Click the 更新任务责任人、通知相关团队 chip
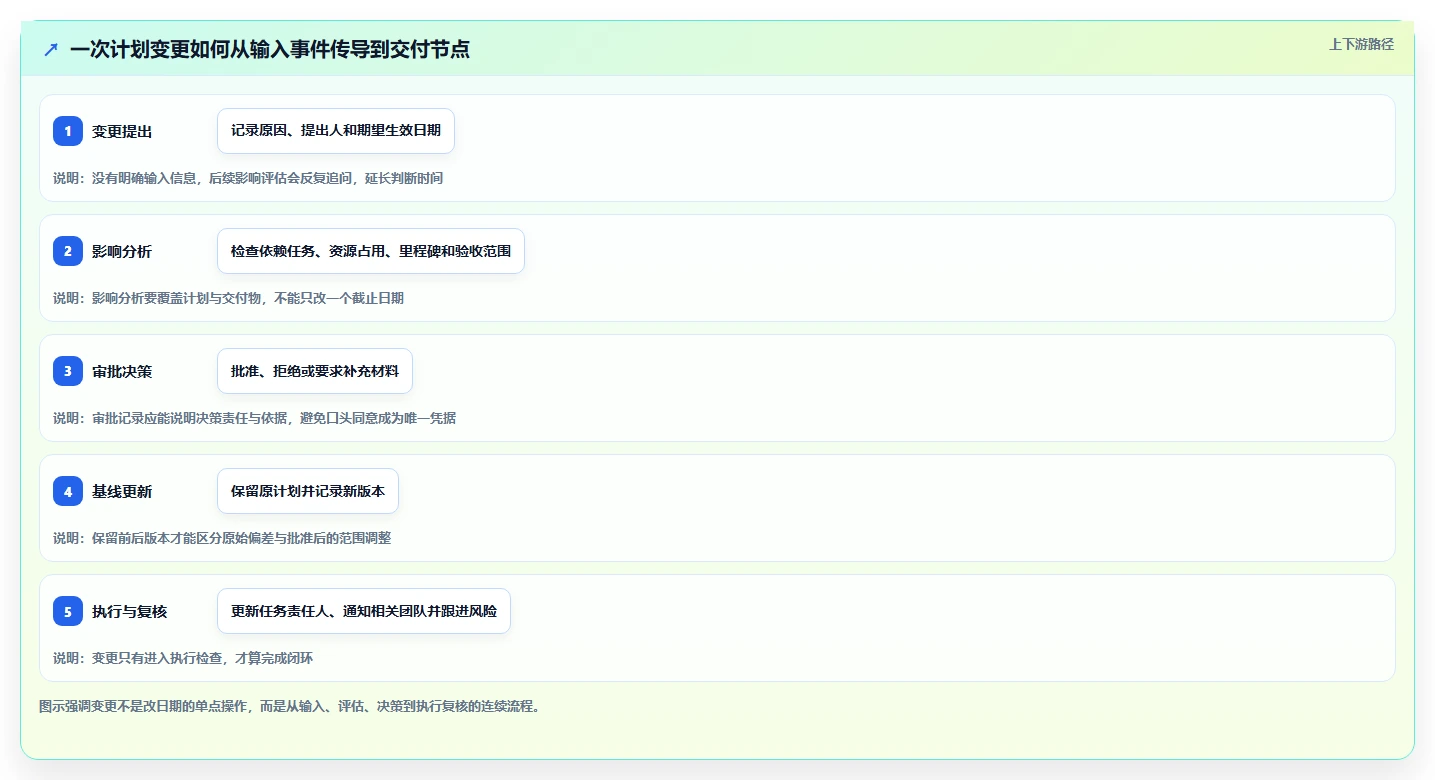The image size is (1435, 780). point(364,611)
